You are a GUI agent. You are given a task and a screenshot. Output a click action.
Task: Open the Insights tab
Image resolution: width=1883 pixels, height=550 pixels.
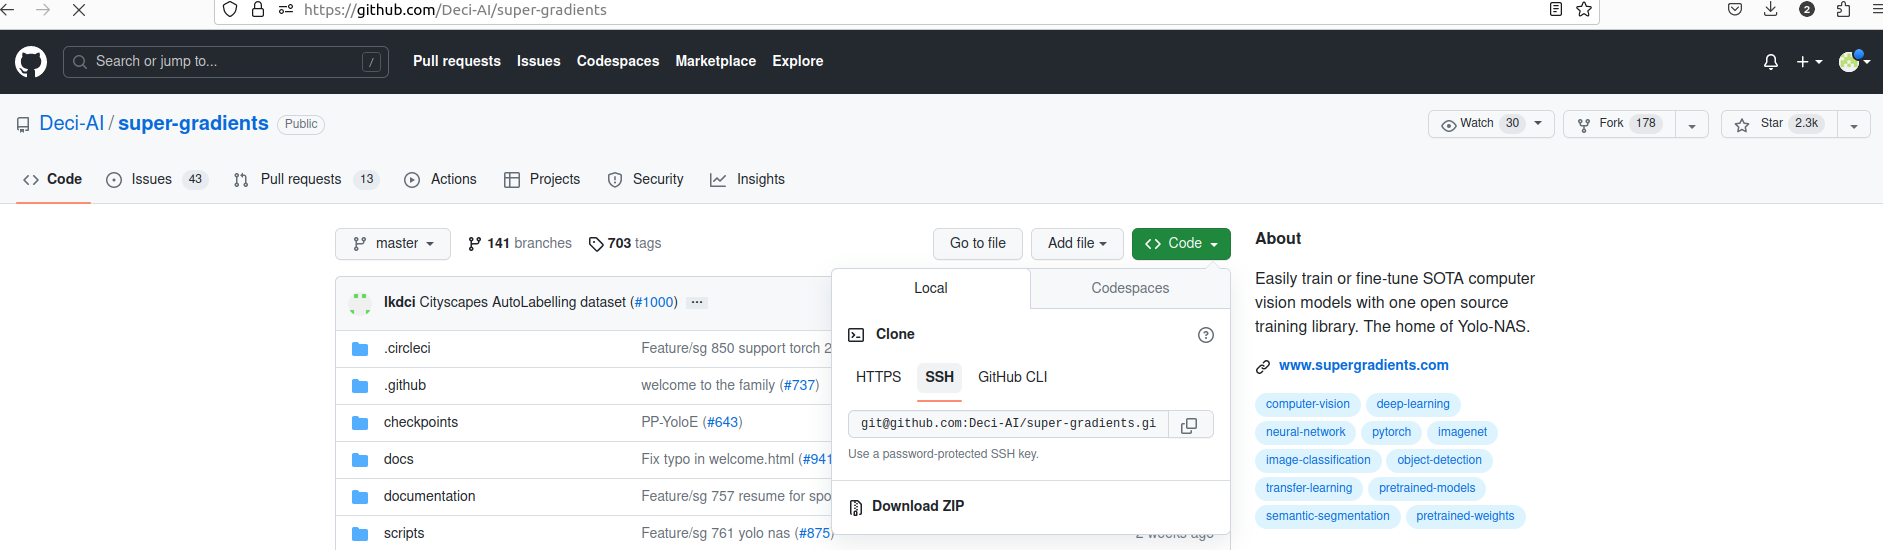(x=747, y=180)
